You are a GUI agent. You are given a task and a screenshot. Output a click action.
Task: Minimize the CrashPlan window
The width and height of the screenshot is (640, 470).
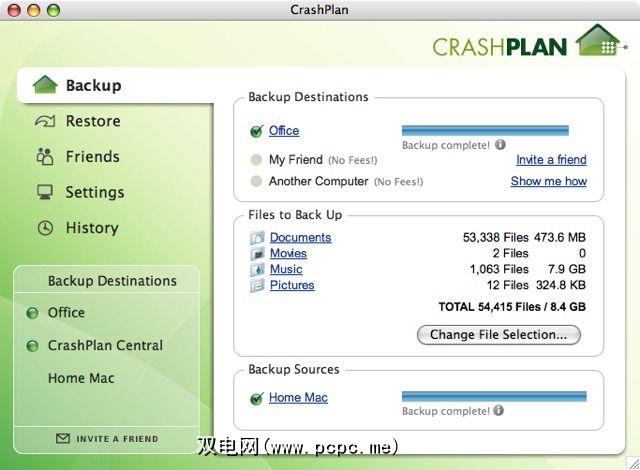click(x=34, y=10)
